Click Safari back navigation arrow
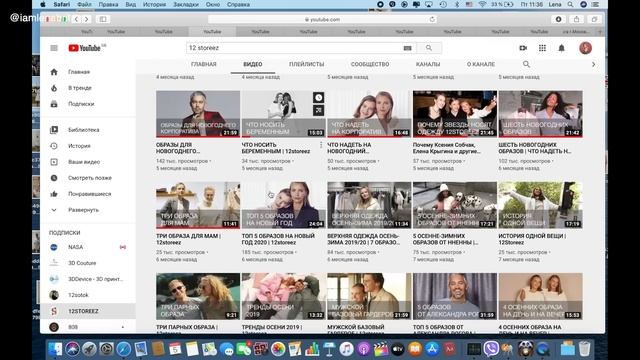Image resolution: width=640 pixels, height=360 pixels. click(x=76, y=19)
